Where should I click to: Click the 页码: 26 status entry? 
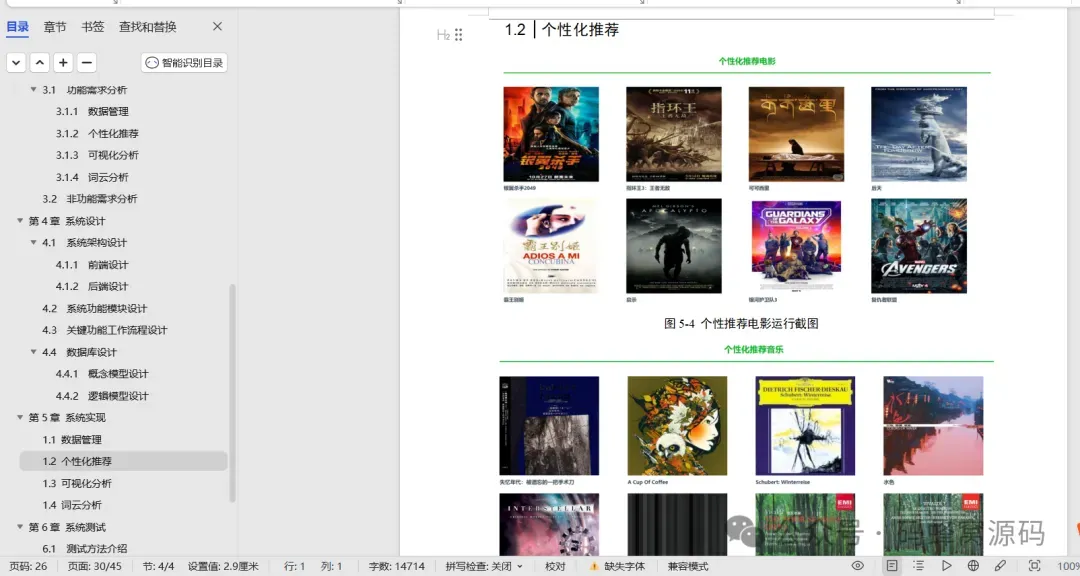(28, 566)
